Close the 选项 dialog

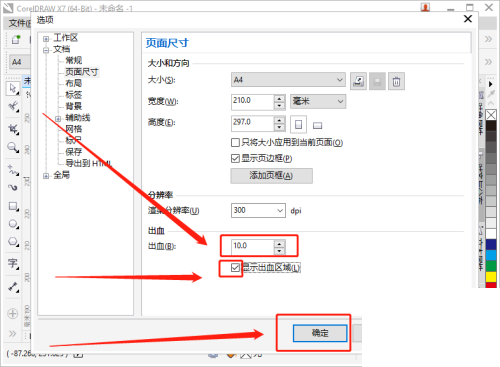468,19
